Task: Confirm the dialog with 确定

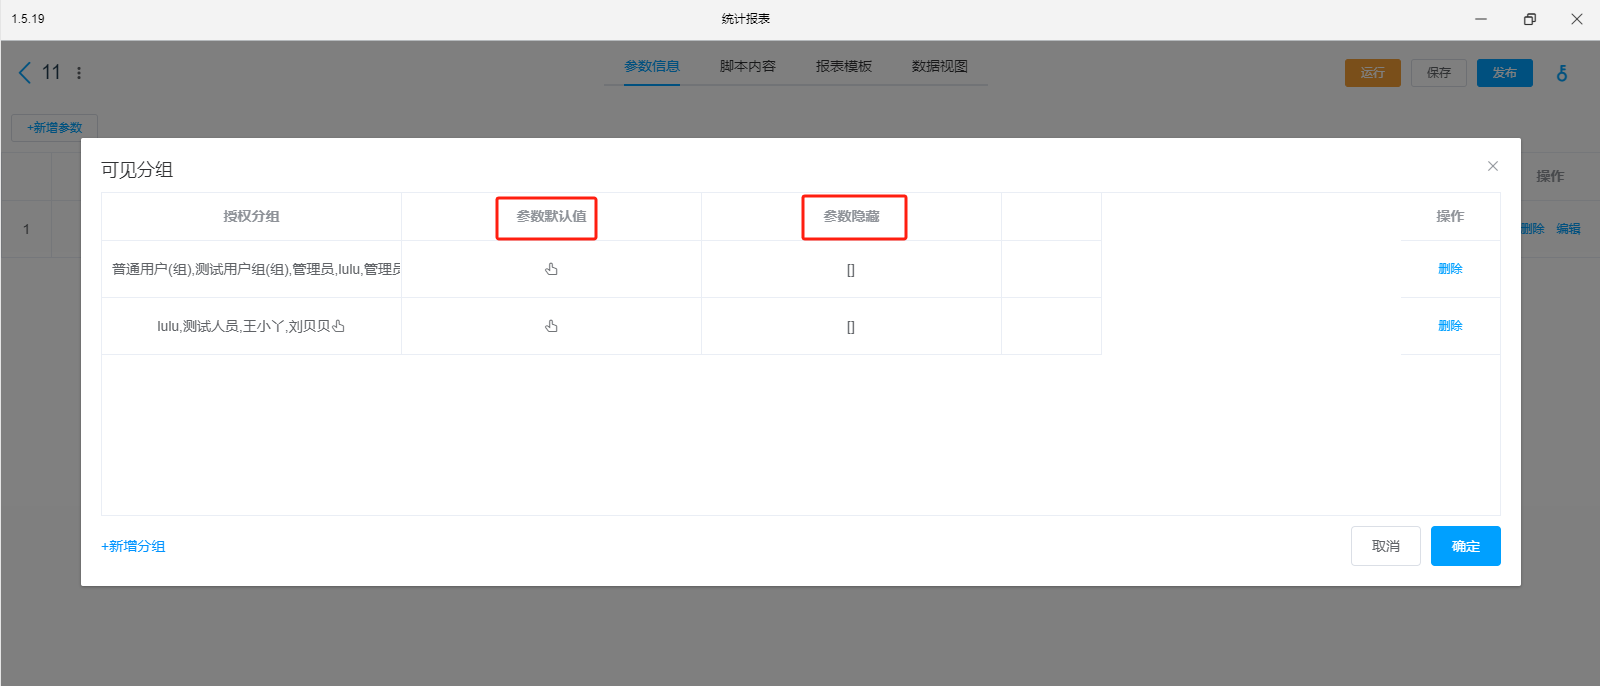Action: pos(1466,546)
